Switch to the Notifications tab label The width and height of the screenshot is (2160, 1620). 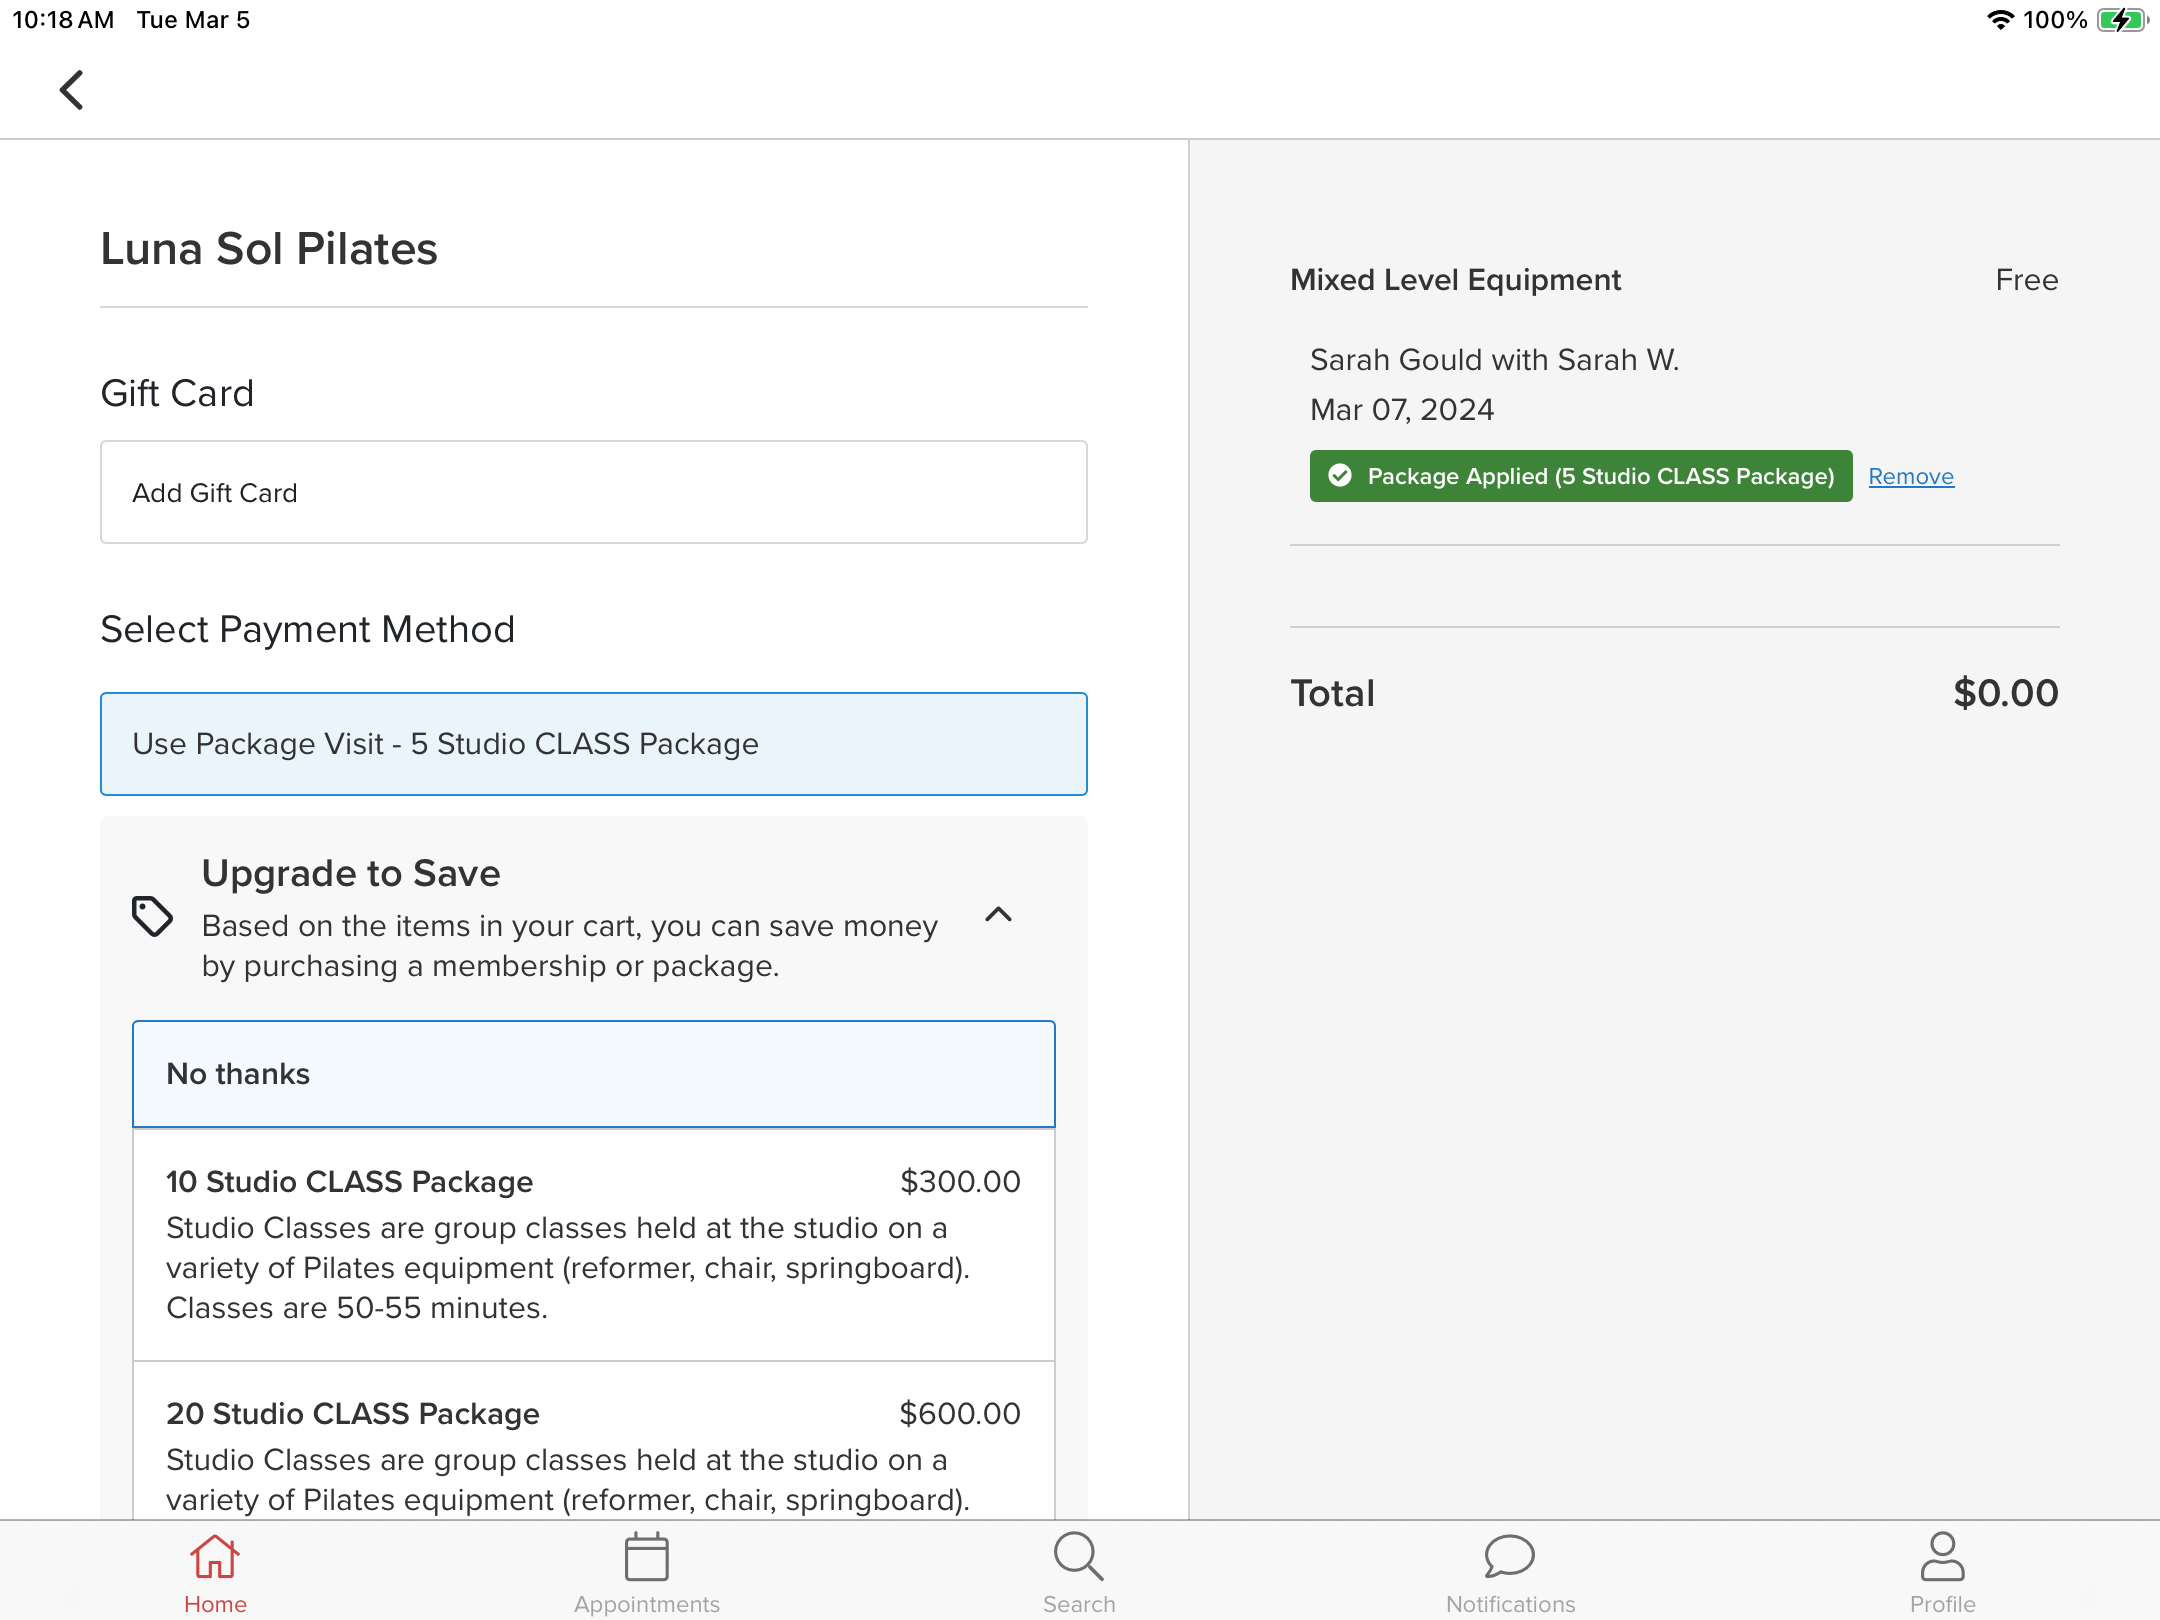pyautogui.click(x=1510, y=1604)
